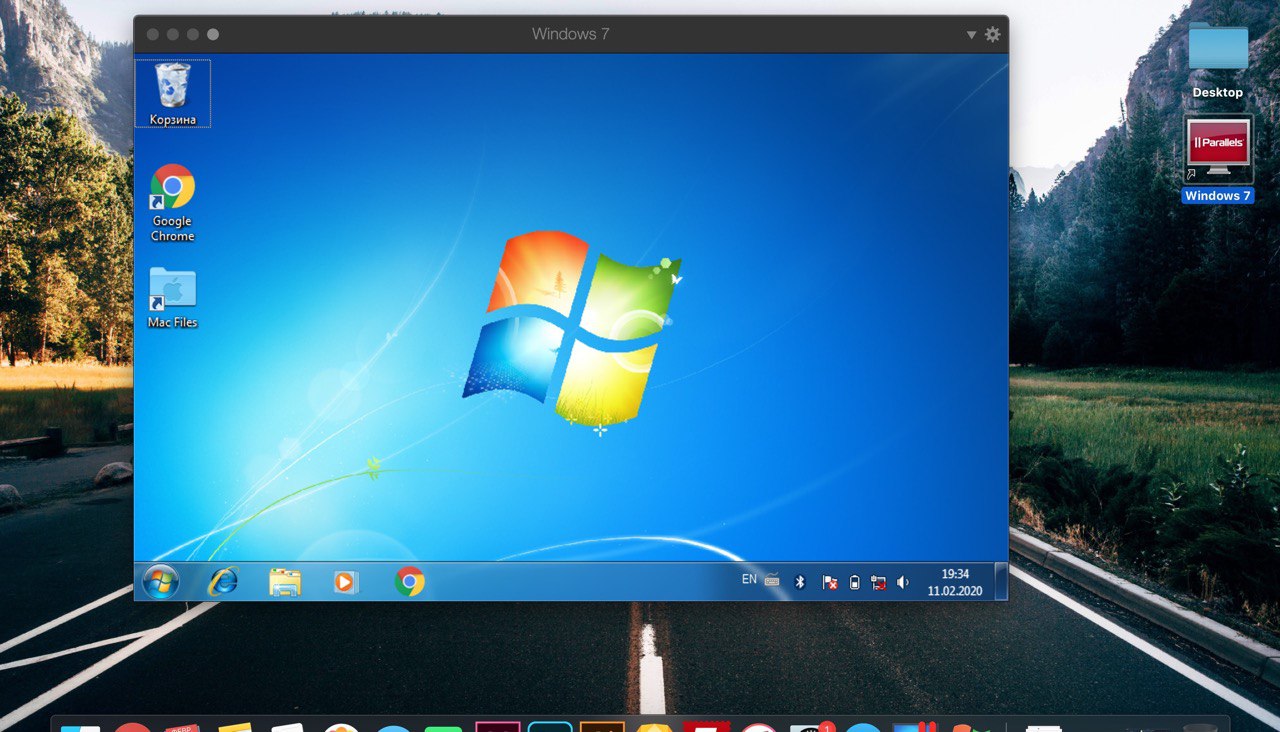Launch Windows Media Player from taskbar
Viewport: 1280px width, 732px height.
click(x=345, y=581)
